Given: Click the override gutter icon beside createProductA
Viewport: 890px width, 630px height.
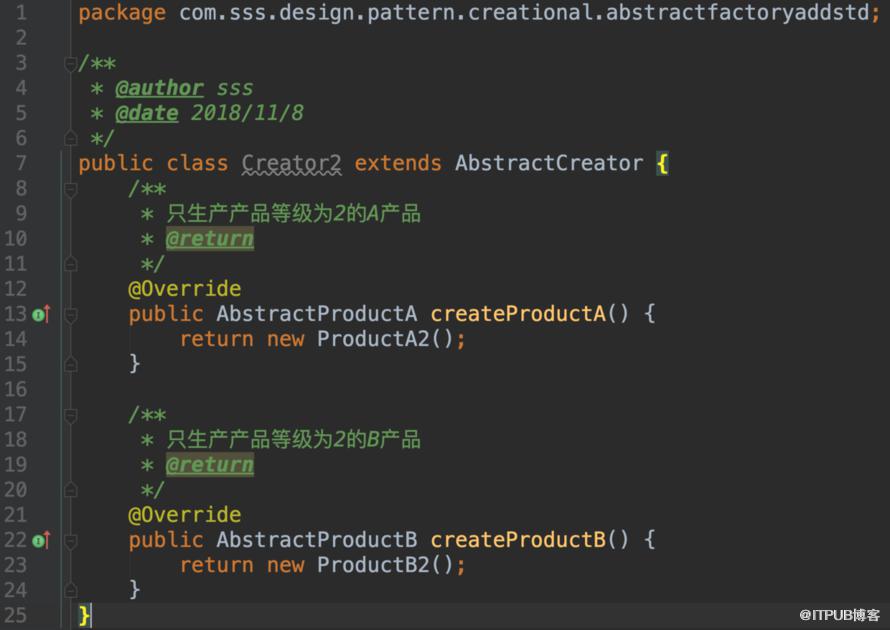Looking at the screenshot, I should coord(41,314).
